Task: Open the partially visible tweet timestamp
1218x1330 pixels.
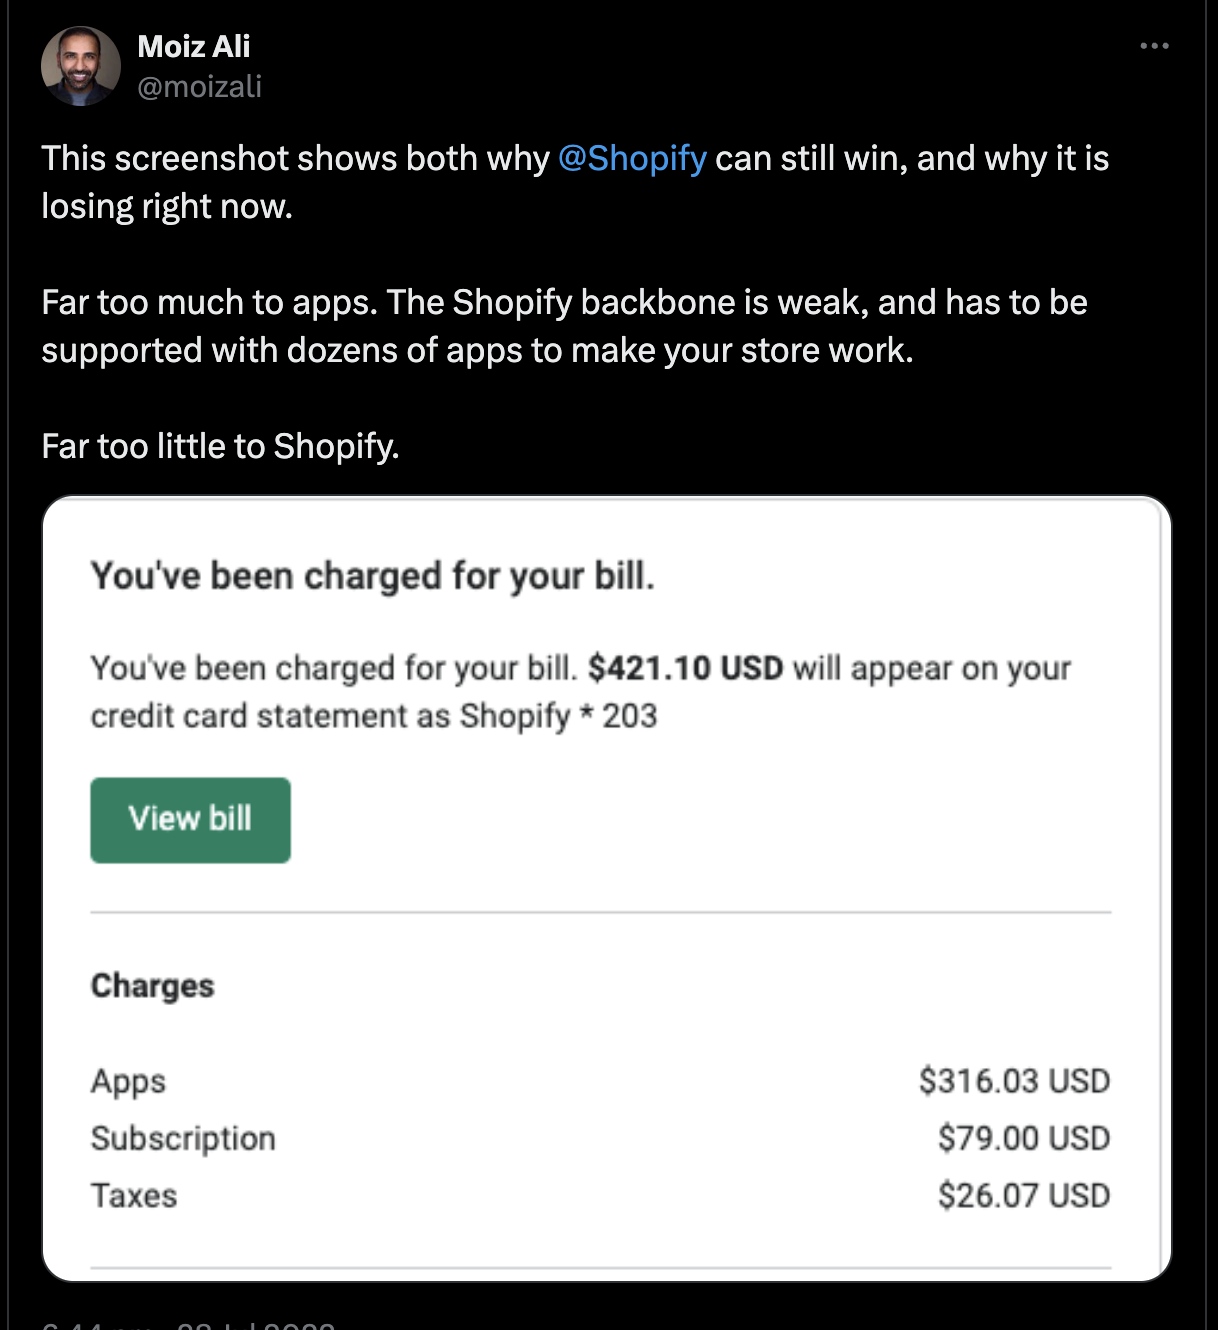Action: tap(188, 1324)
